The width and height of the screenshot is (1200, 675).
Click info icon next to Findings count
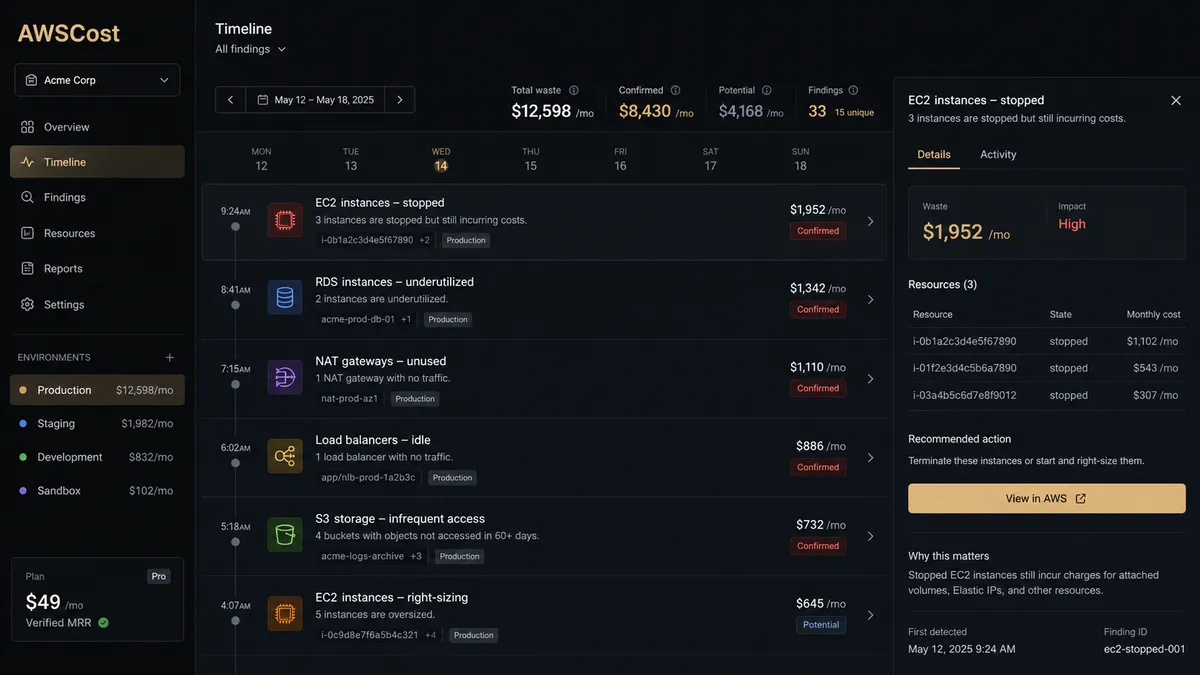click(853, 90)
